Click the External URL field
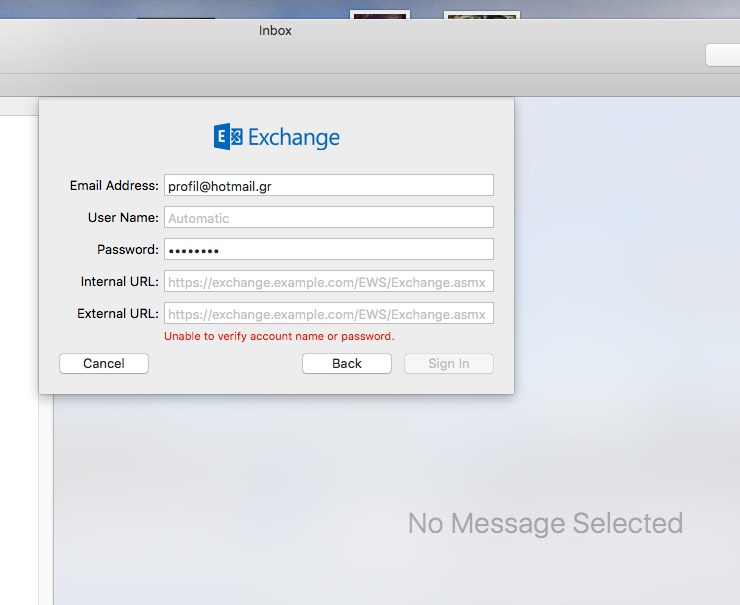The image size is (740, 605). point(328,313)
